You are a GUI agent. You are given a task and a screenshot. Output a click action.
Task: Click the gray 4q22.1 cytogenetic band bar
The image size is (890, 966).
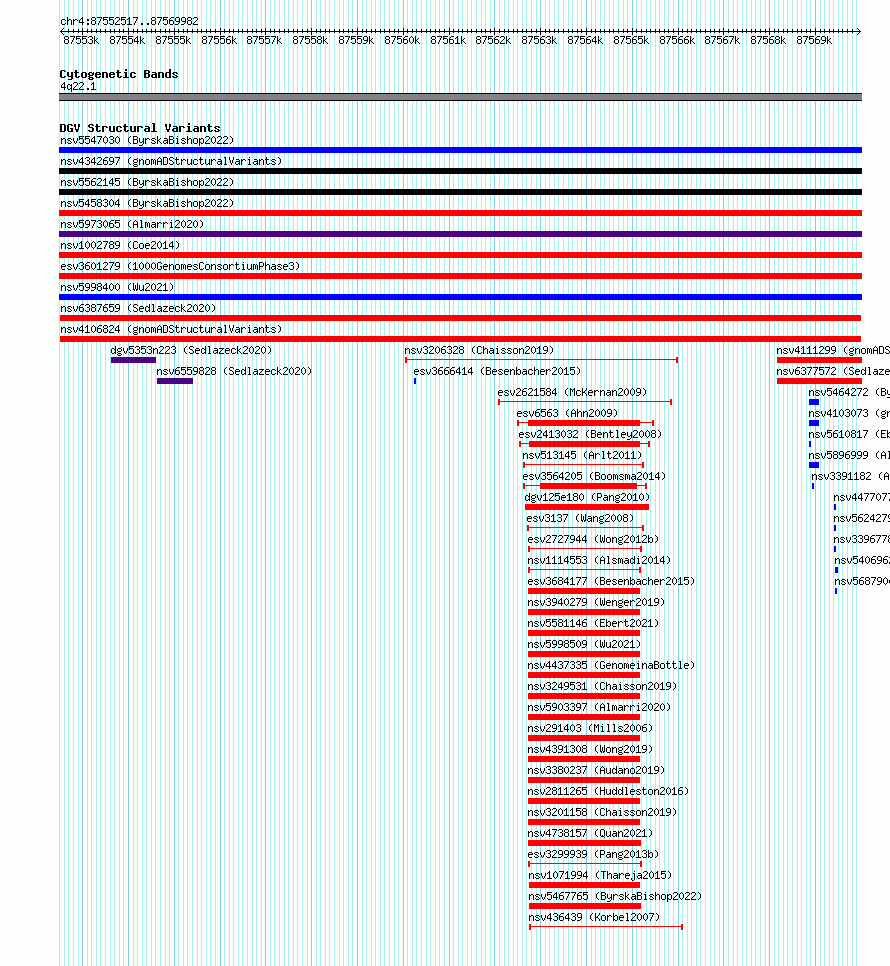pos(460,97)
